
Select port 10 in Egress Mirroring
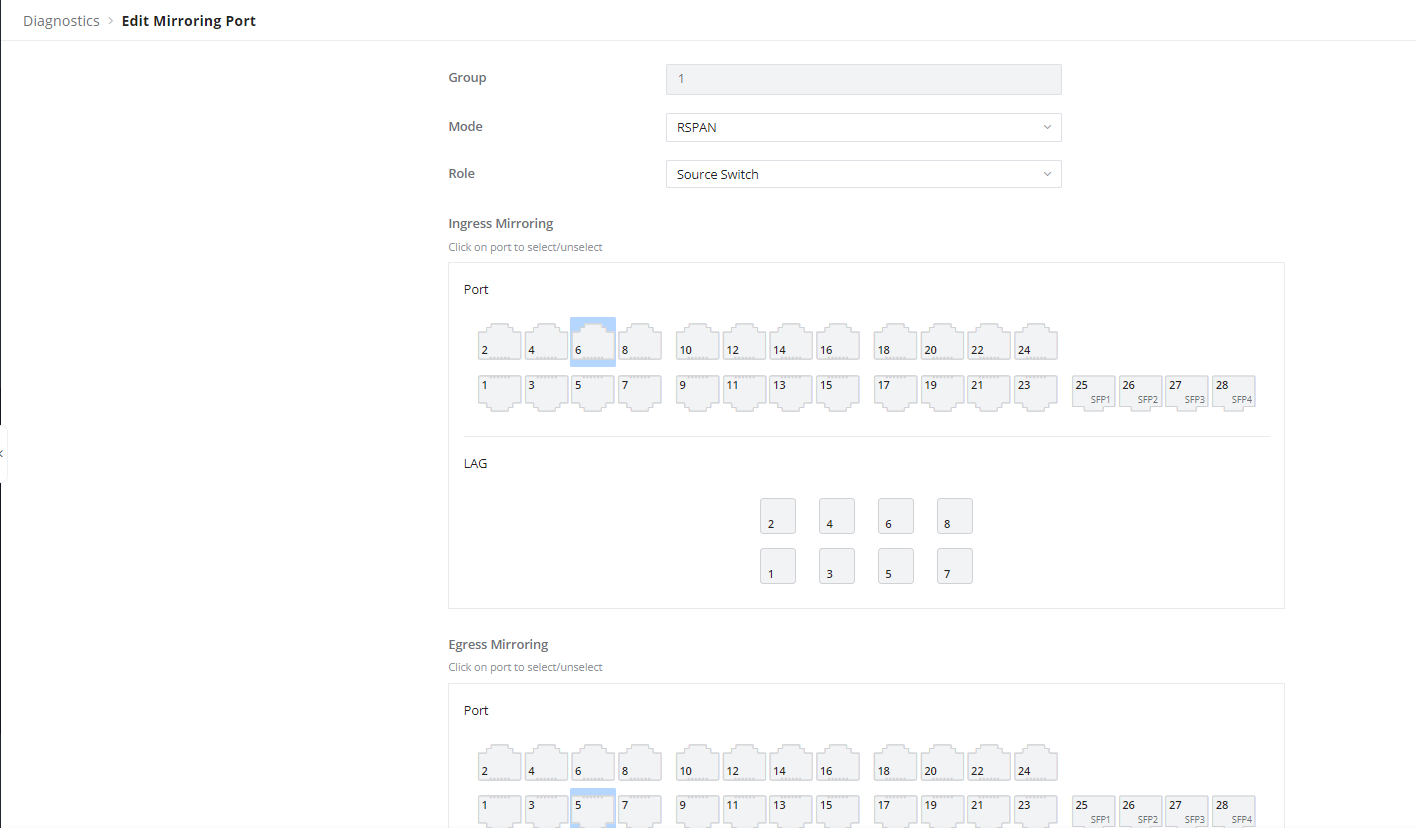pyautogui.click(x=698, y=763)
